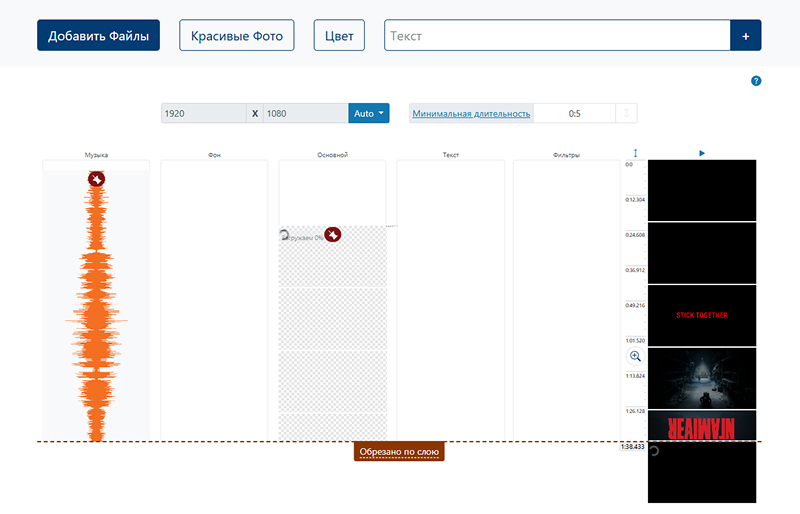Click the empty Фильтры layer column
This screenshot has width=800, height=514.
(x=566, y=300)
